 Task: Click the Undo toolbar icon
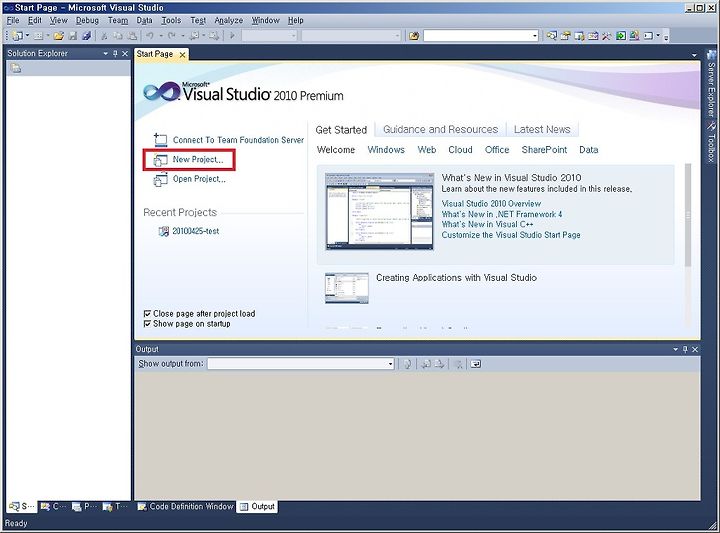pyautogui.click(x=150, y=36)
